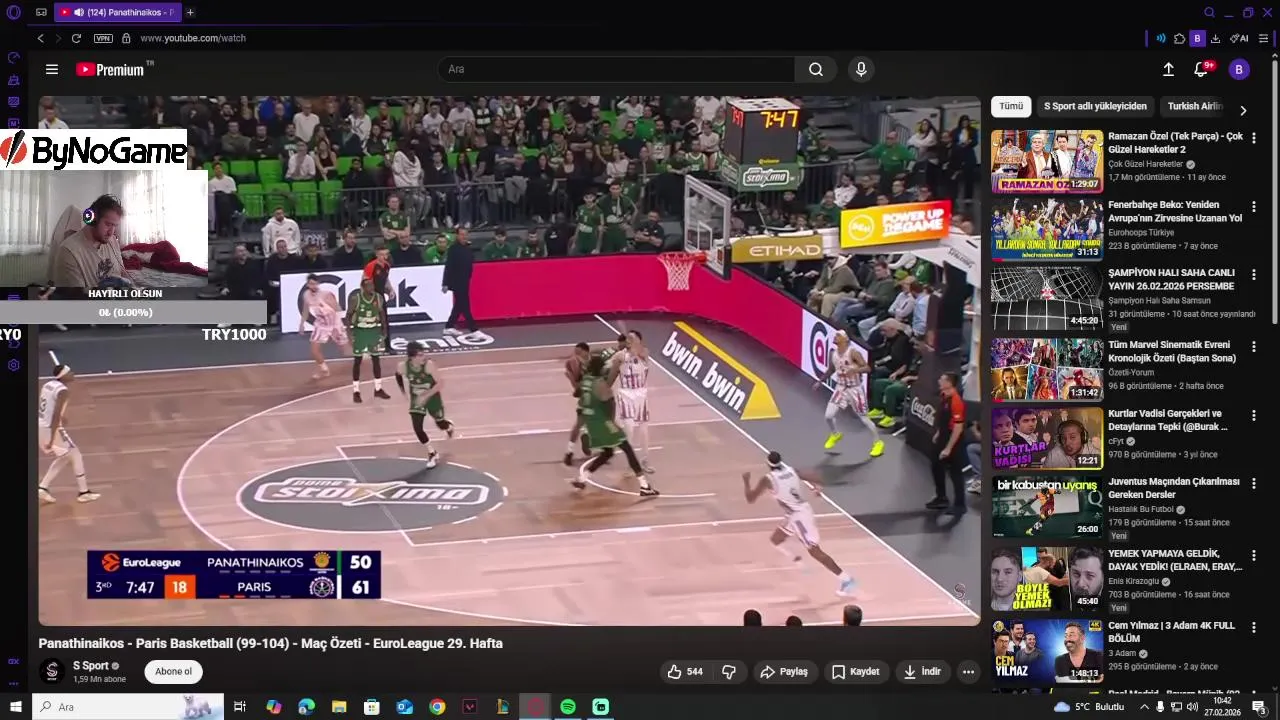Screen dimensions: 1280x720
Task: Subscribe with the Abone ol button
Action: pos(173,672)
